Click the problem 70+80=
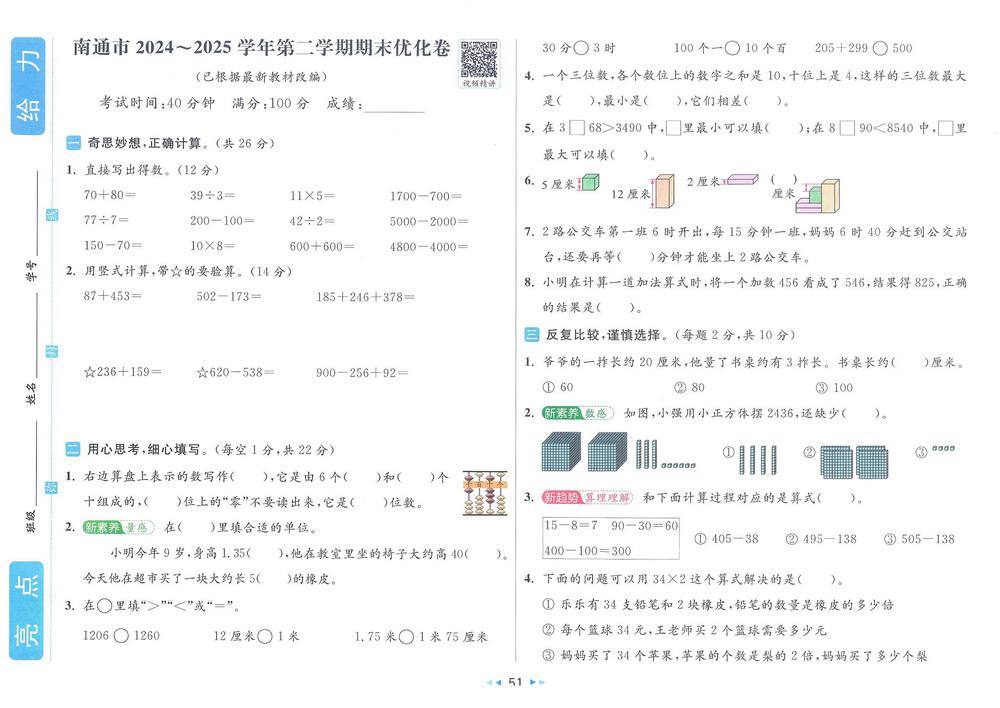1000x708 pixels. [x=110, y=195]
